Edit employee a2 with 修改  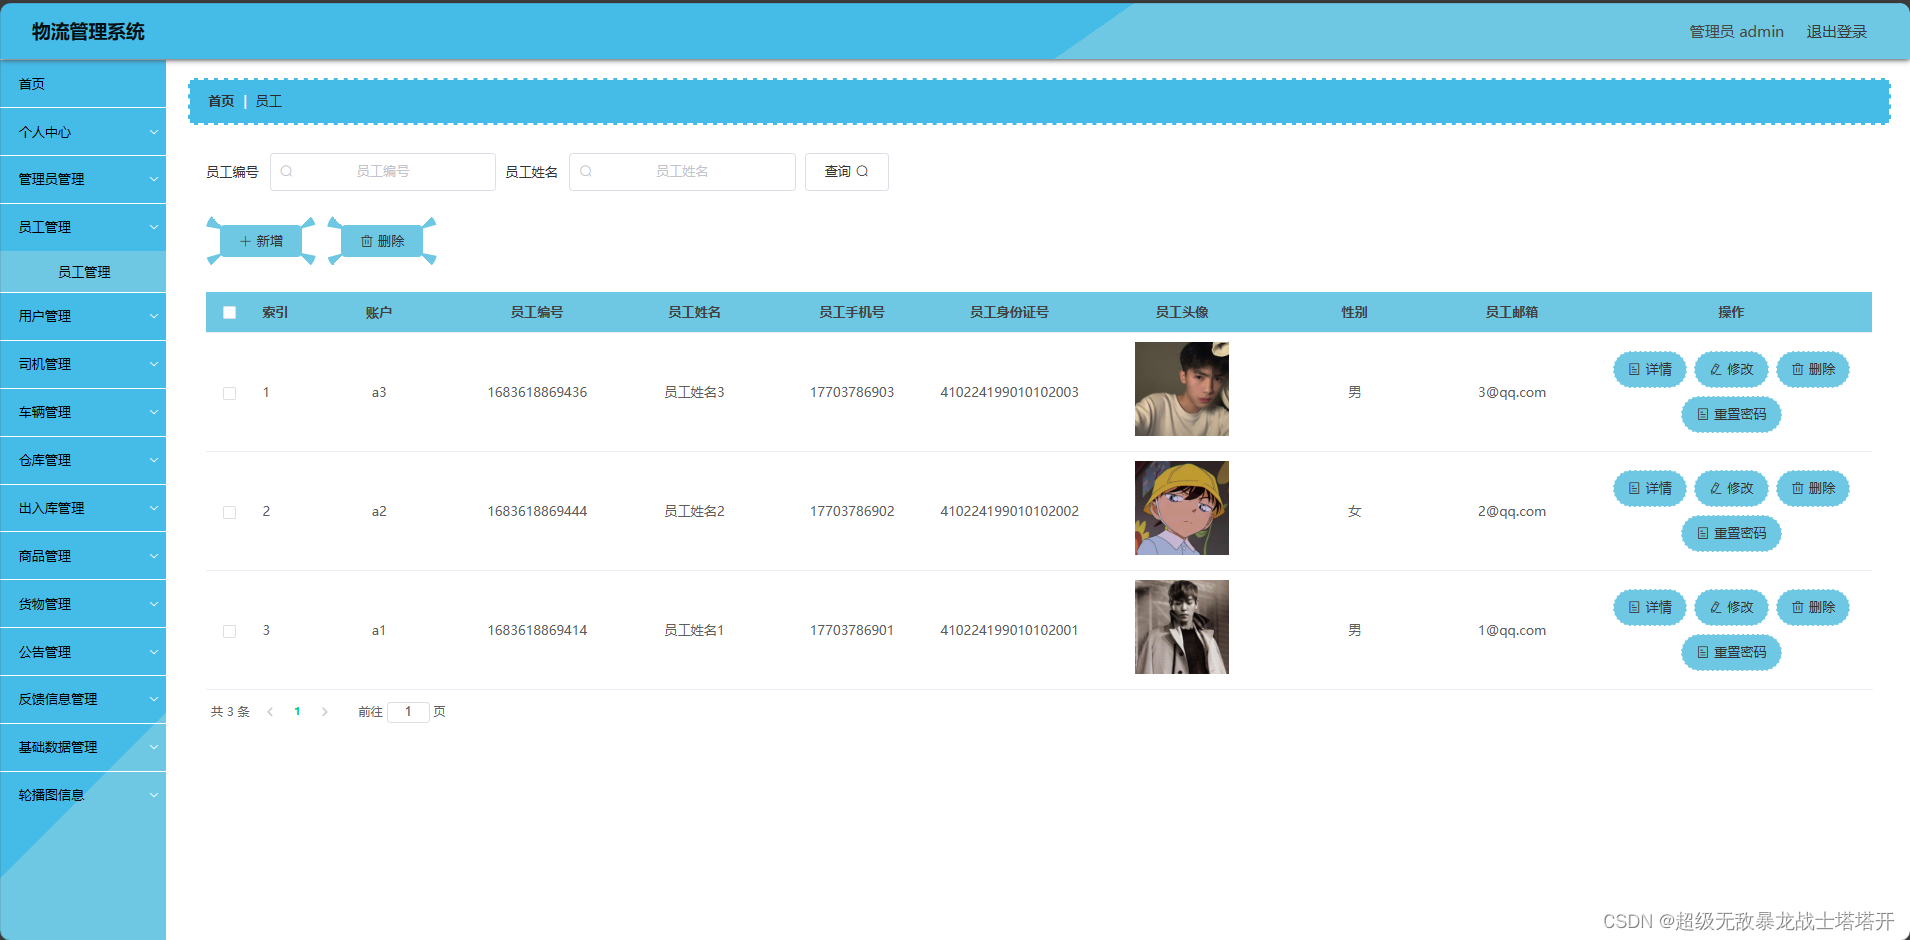tap(1731, 488)
